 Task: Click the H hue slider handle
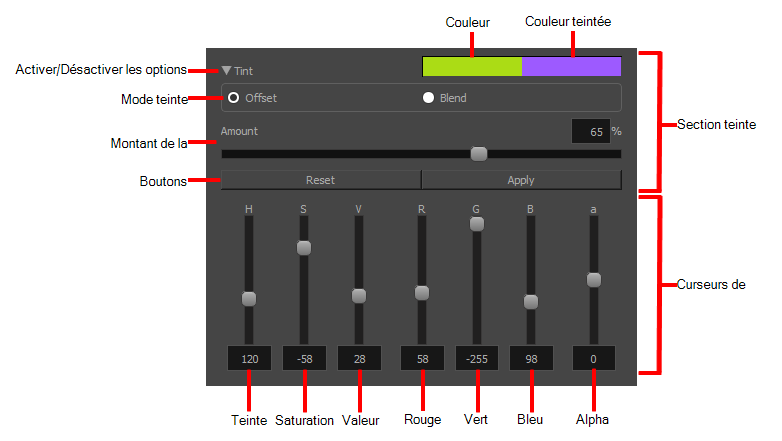click(x=249, y=299)
